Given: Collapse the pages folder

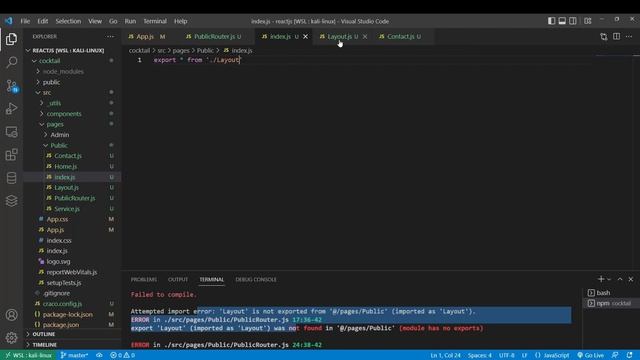Looking at the screenshot, I should click(55, 124).
